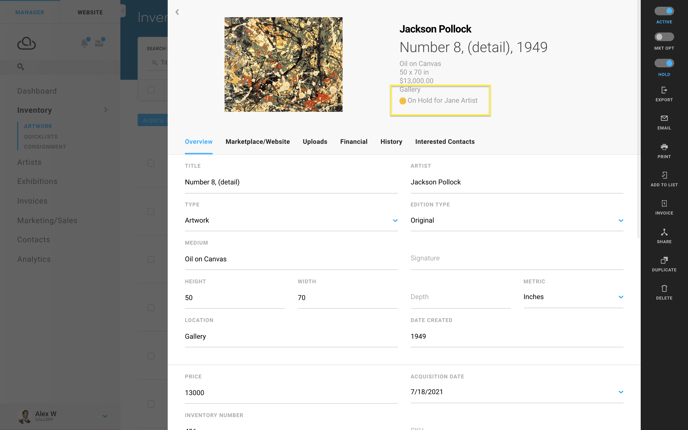
Task: Click the Print icon
Action: click(x=664, y=147)
